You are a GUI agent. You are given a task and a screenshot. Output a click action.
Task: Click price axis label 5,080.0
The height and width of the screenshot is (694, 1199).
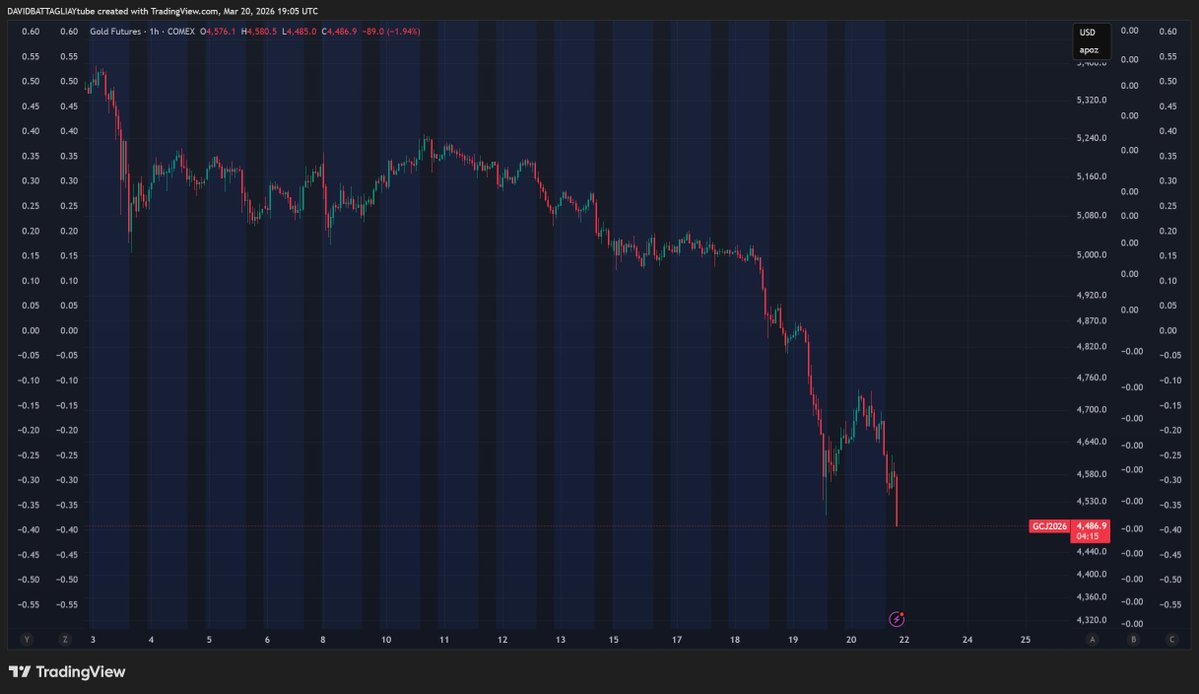[x=1091, y=216]
